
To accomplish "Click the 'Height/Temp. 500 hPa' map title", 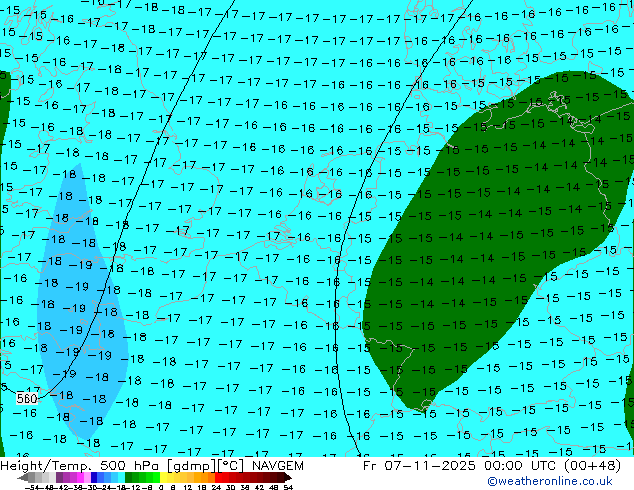I will [x=81, y=466].
